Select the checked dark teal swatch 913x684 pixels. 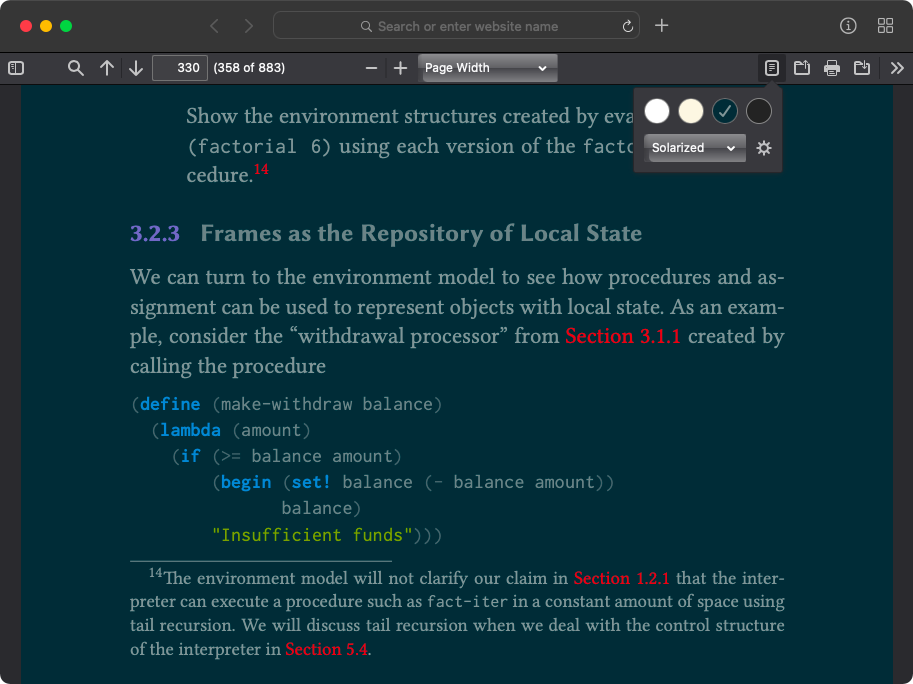tap(724, 111)
